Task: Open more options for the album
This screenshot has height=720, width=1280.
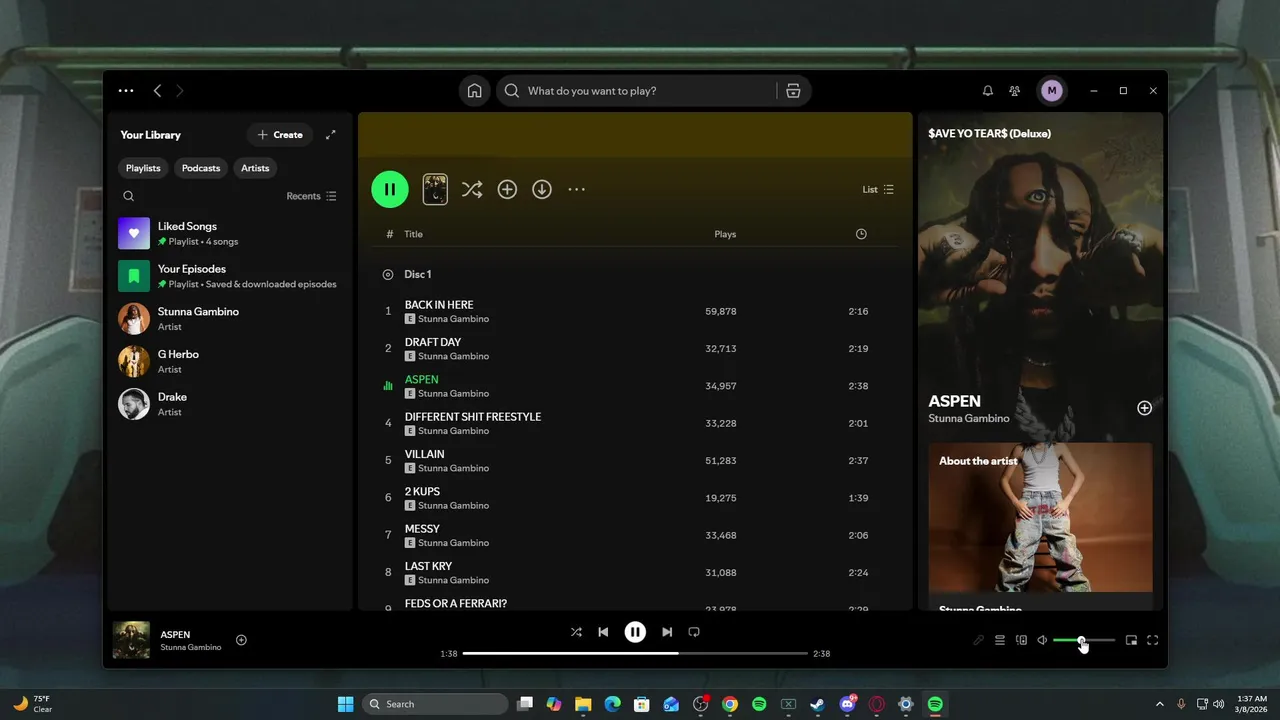Action: click(577, 189)
